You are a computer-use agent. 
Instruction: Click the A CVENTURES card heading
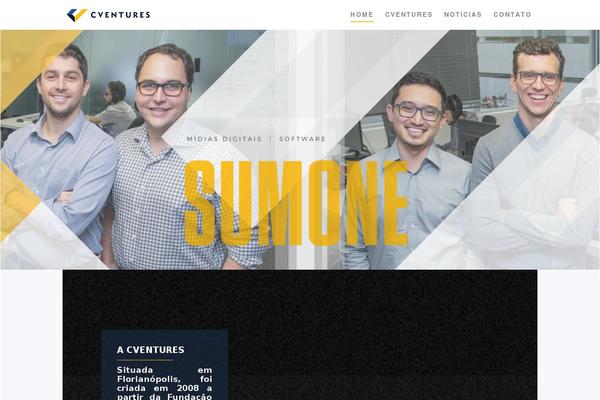(150, 350)
